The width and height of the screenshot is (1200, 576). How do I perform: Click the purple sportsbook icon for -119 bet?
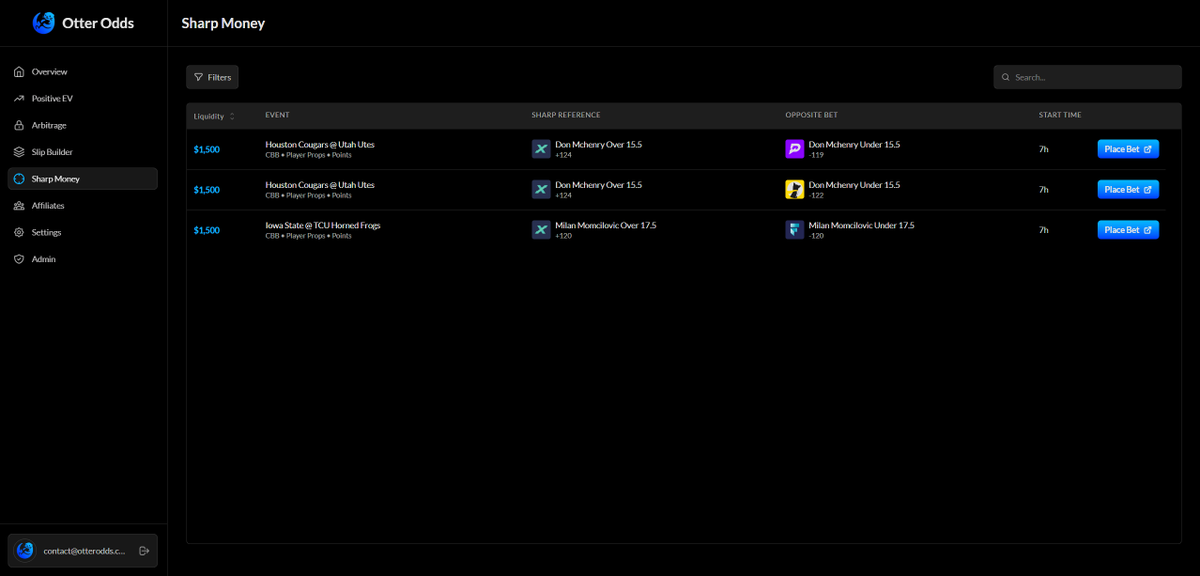(x=795, y=149)
